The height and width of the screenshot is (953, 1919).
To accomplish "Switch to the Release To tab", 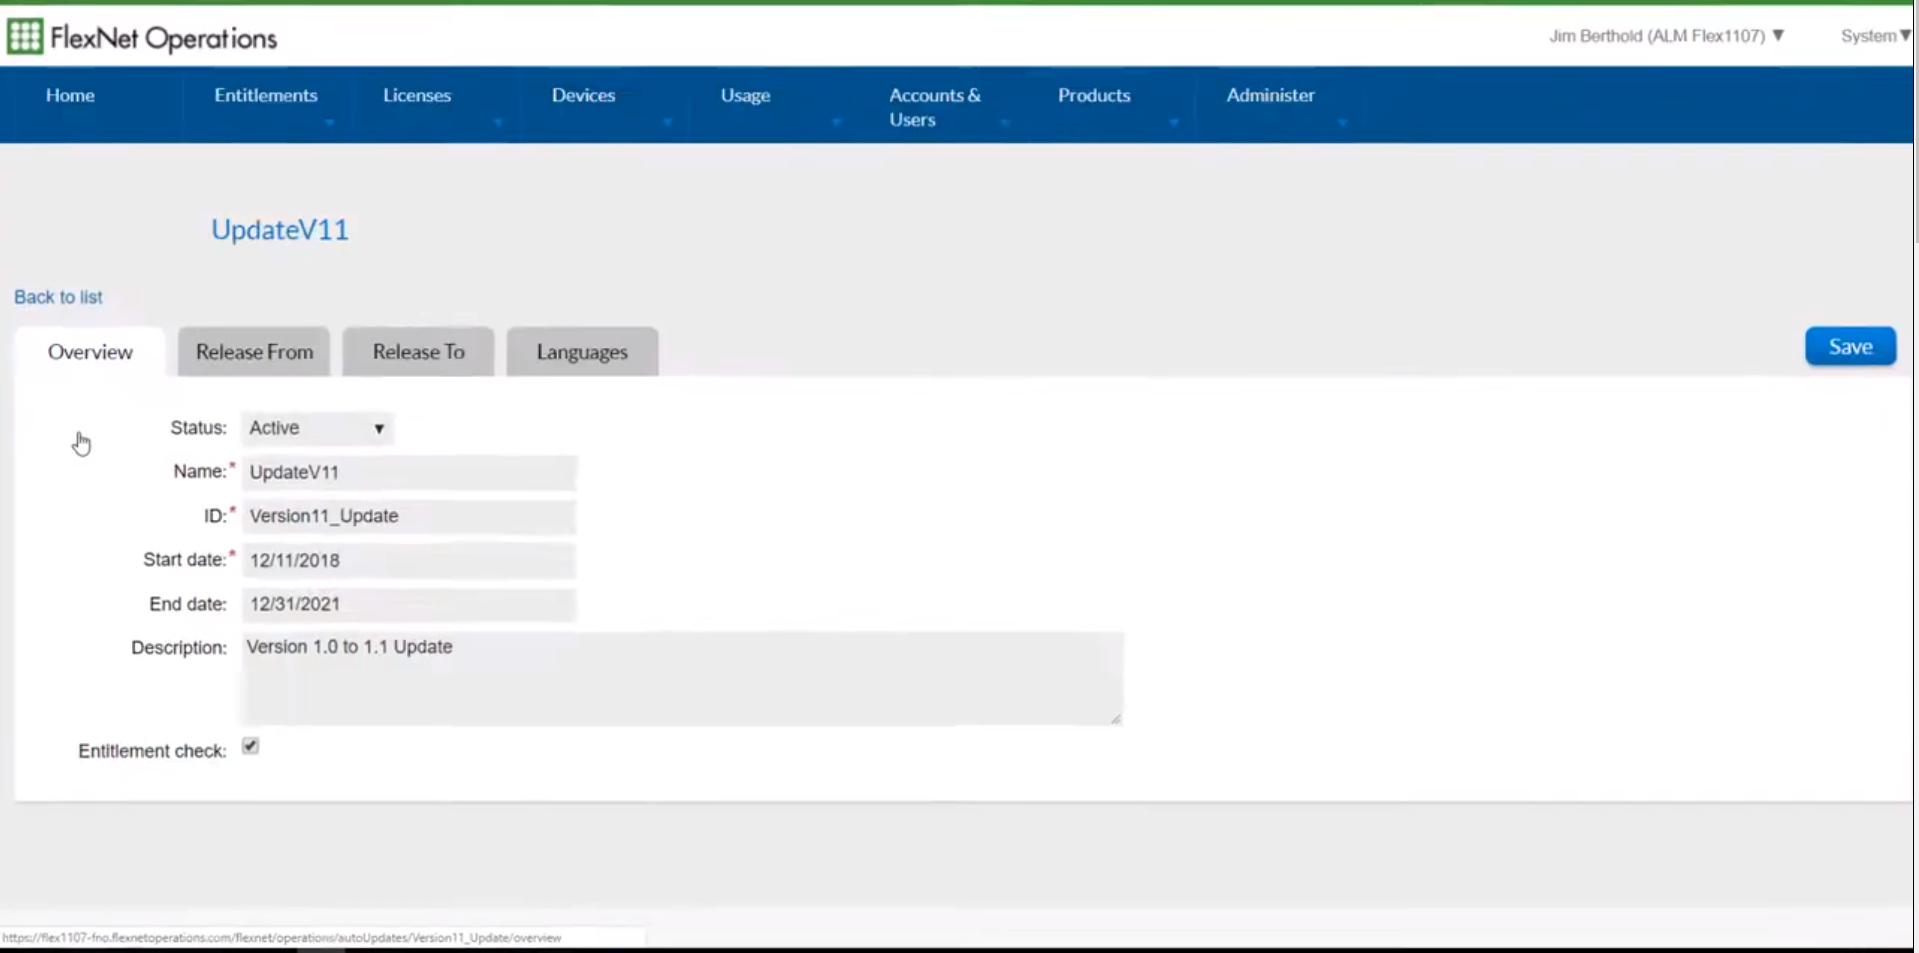I will (418, 351).
